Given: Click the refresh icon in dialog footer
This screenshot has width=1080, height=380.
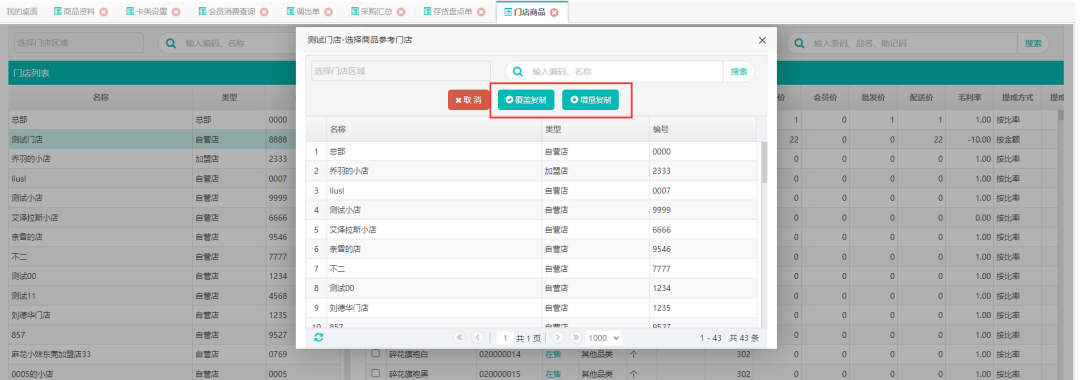Looking at the screenshot, I should pos(318,338).
